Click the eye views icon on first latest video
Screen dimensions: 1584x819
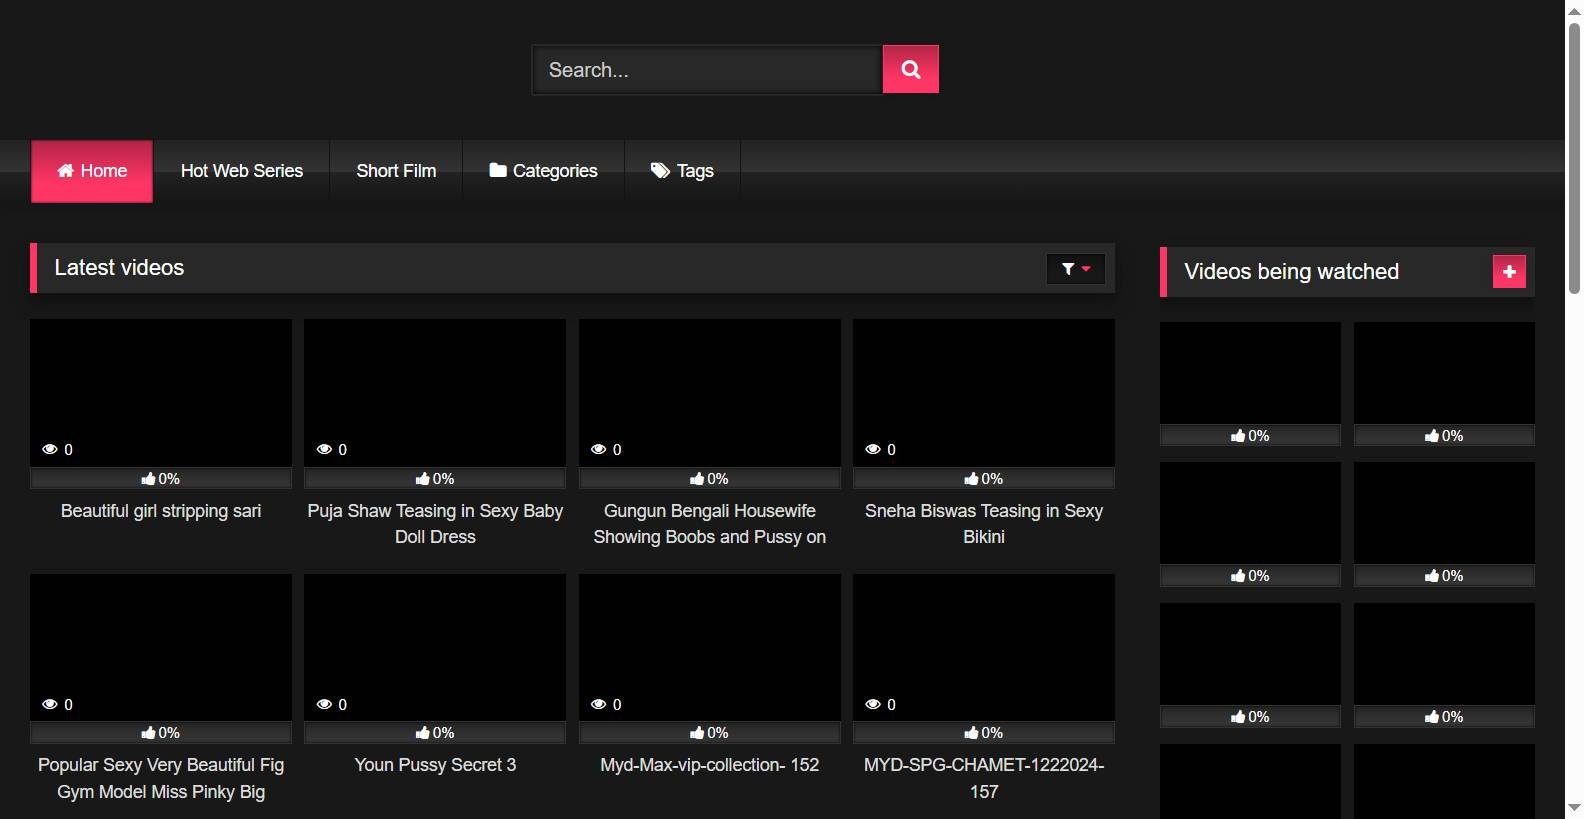coord(50,450)
